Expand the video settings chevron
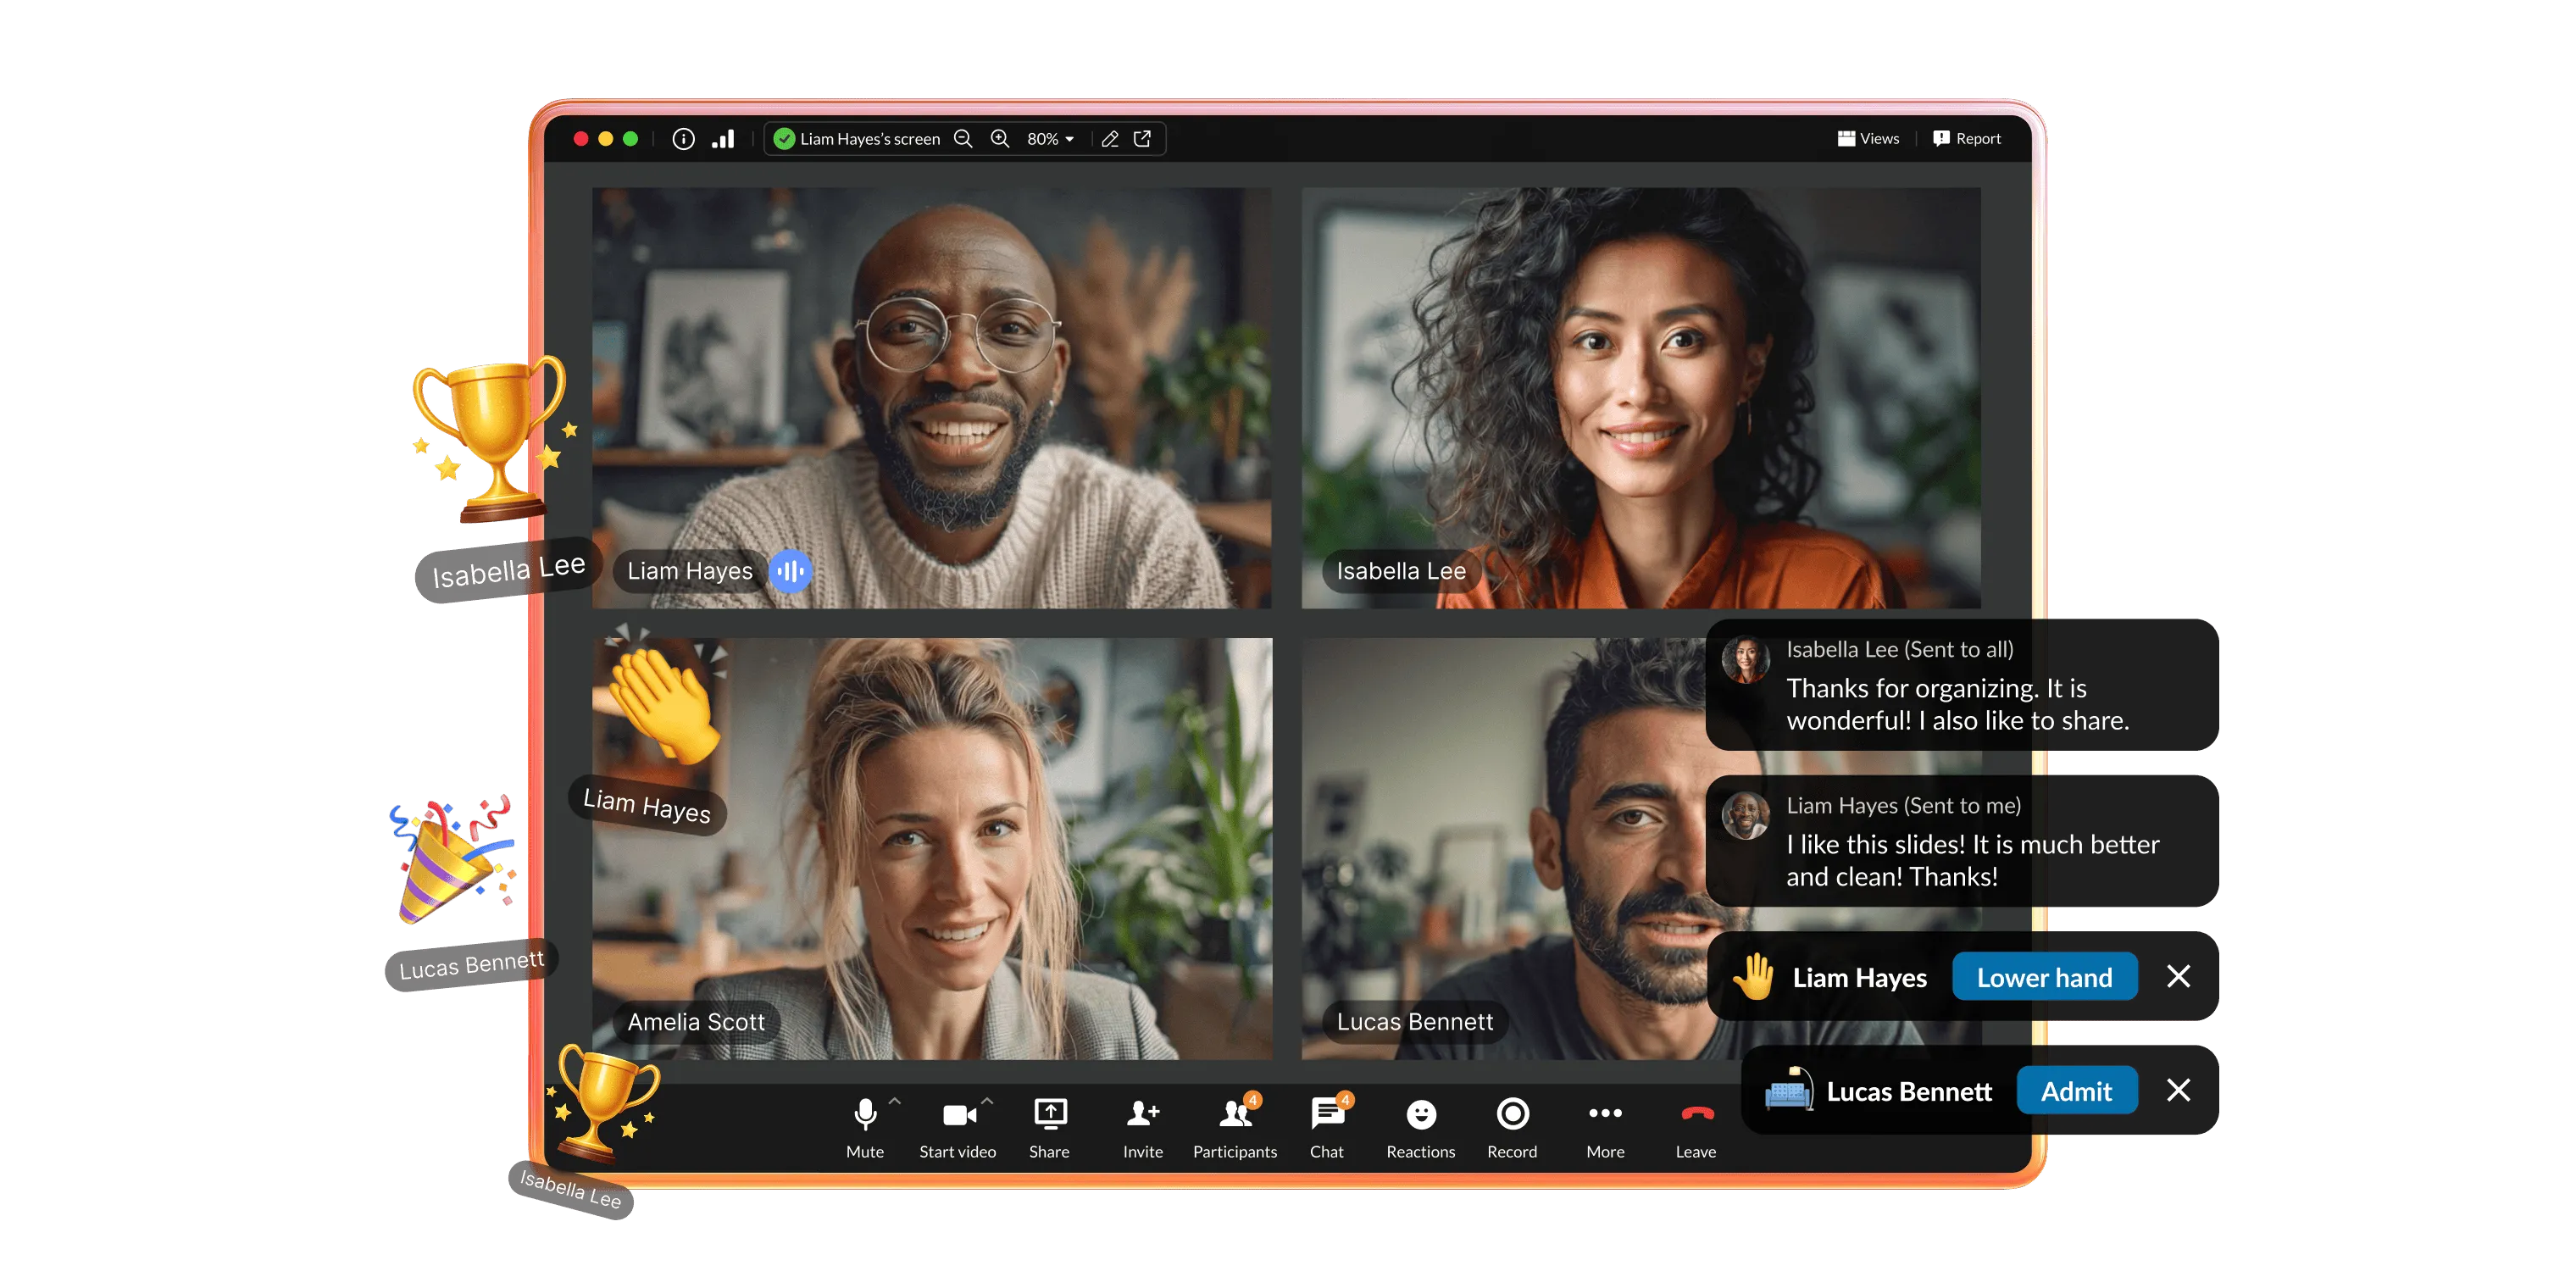Viewport: 2576px width, 1288px height. [x=986, y=1100]
